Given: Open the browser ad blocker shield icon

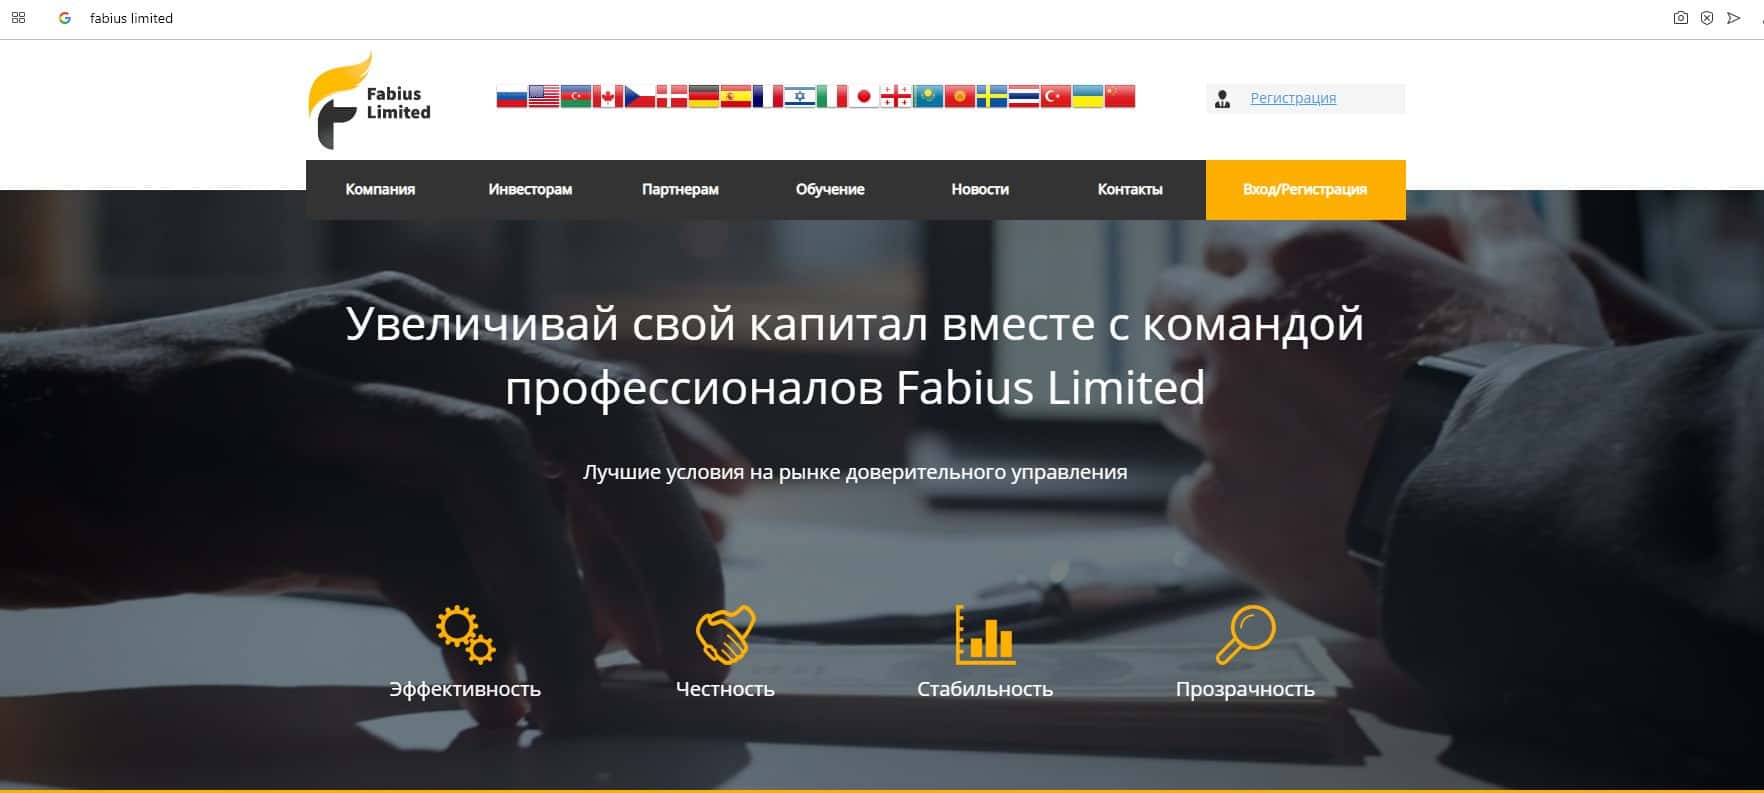Looking at the screenshot, I should coord(1707,18).
